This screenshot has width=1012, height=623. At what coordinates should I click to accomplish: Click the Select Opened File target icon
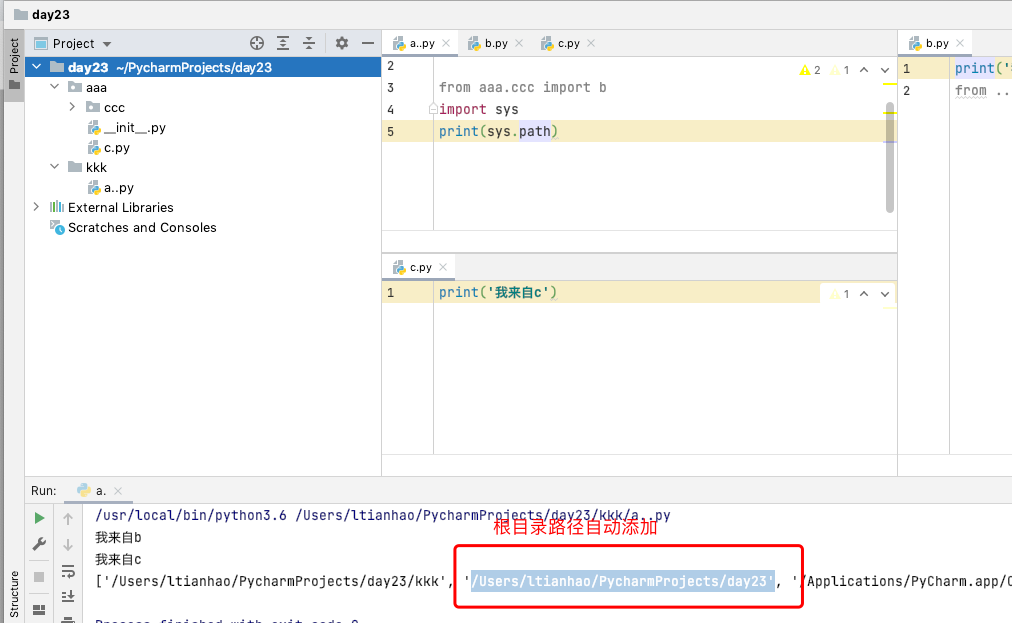(257, 43)
